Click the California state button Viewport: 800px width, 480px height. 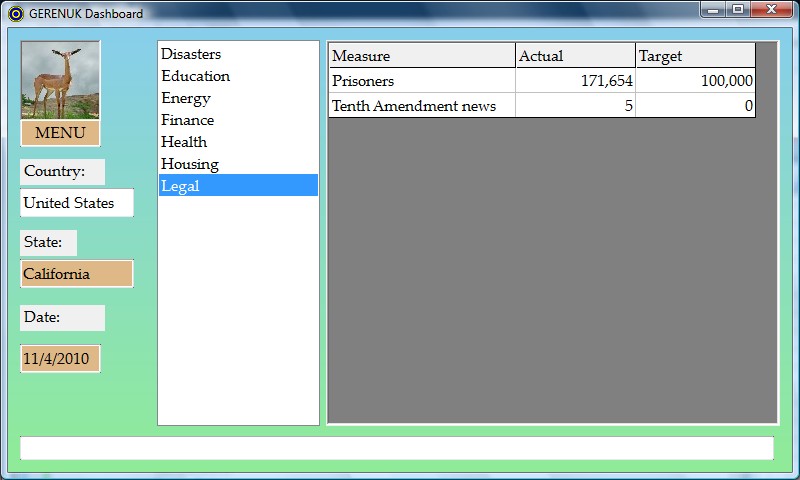click(x=77, y=274)
